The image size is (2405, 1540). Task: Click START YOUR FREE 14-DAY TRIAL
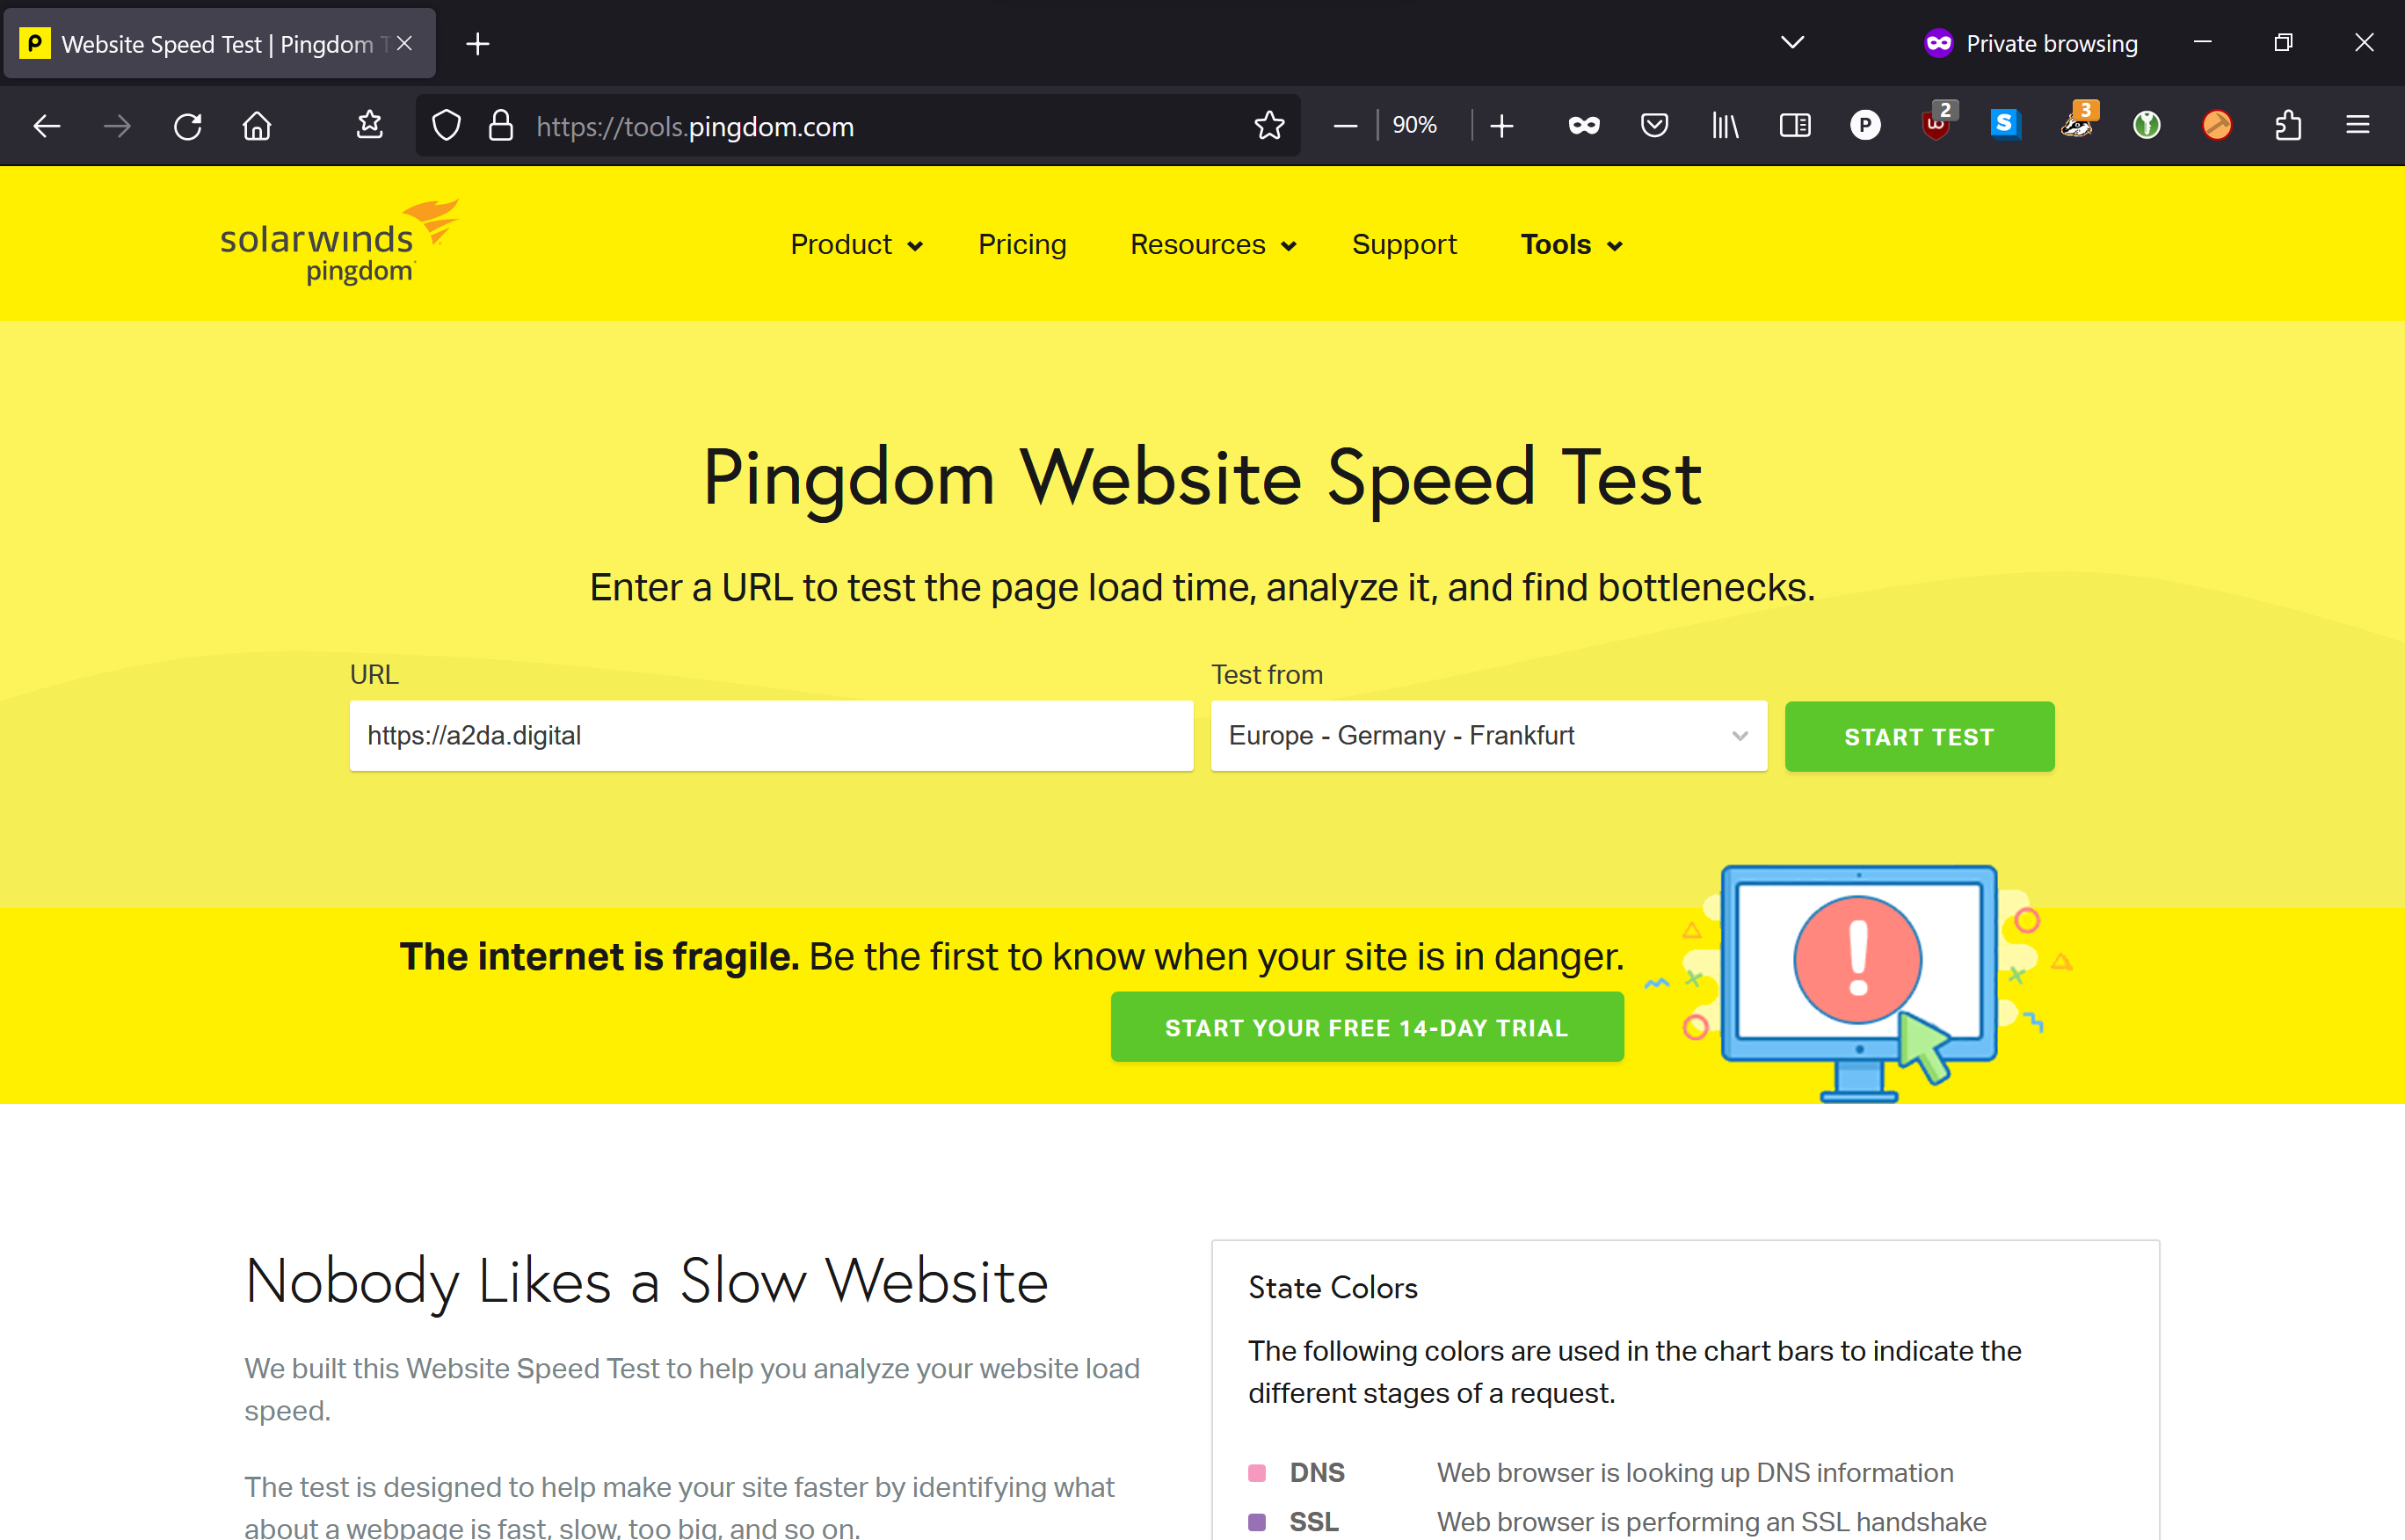pos(1365,1027)
